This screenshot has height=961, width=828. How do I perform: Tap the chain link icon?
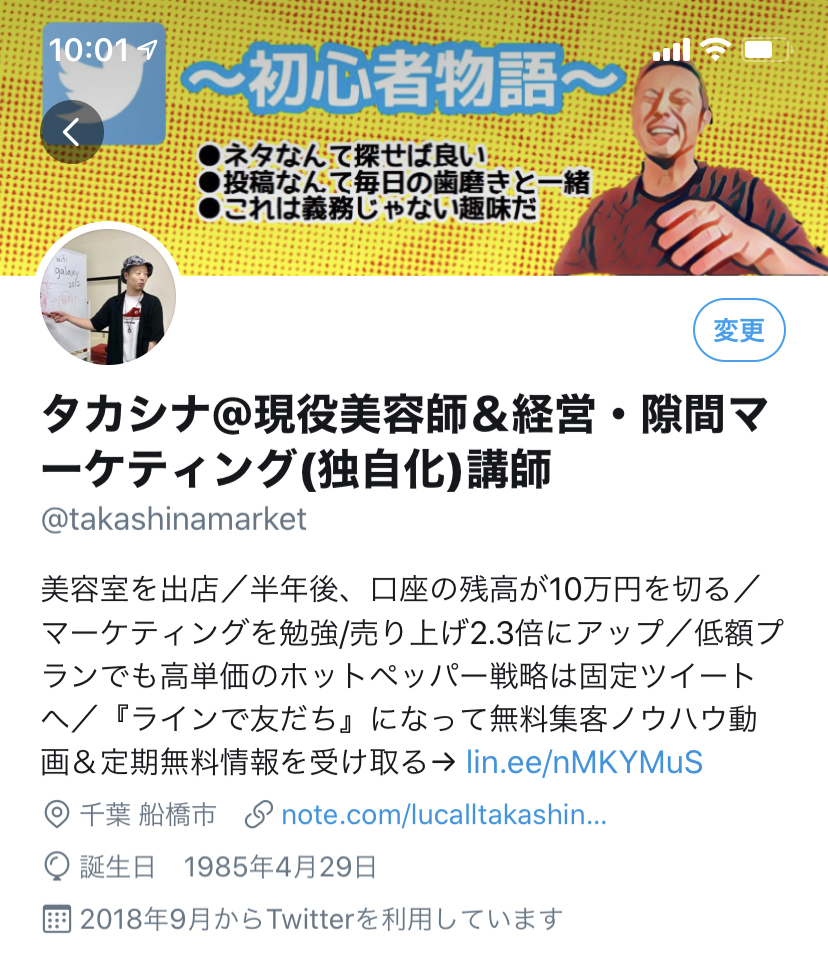point(259,815)
